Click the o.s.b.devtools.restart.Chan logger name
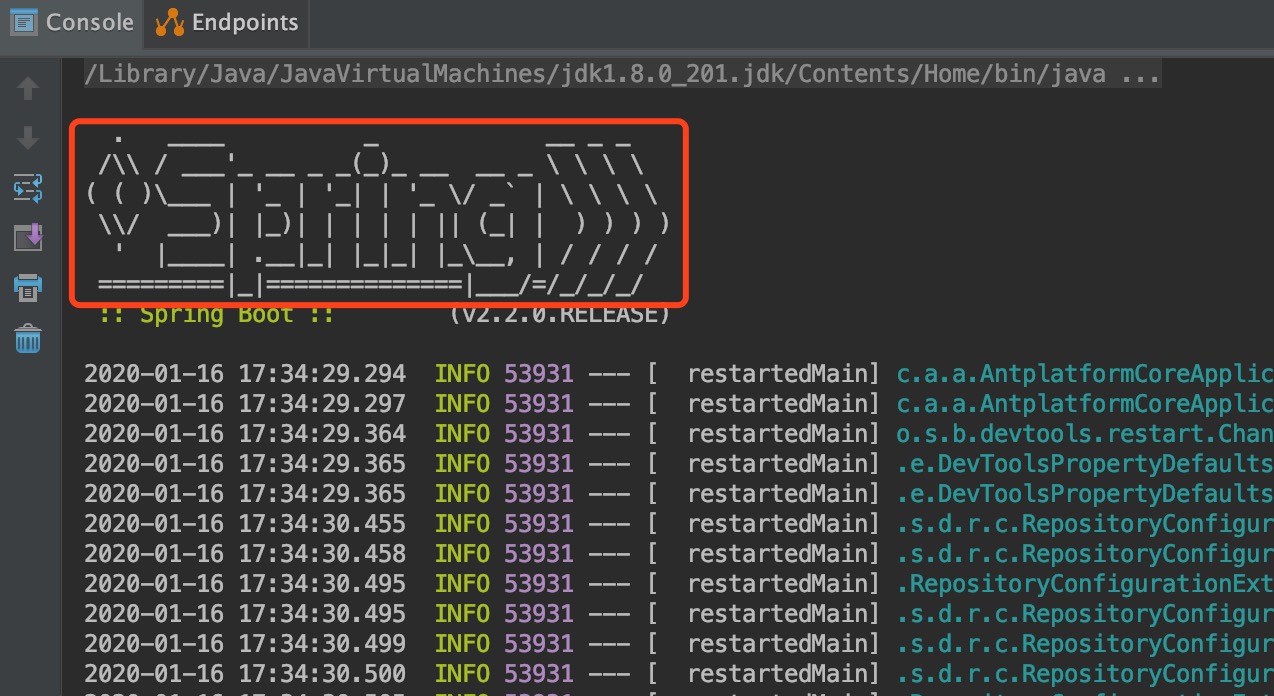 (x=1085, y=434)
